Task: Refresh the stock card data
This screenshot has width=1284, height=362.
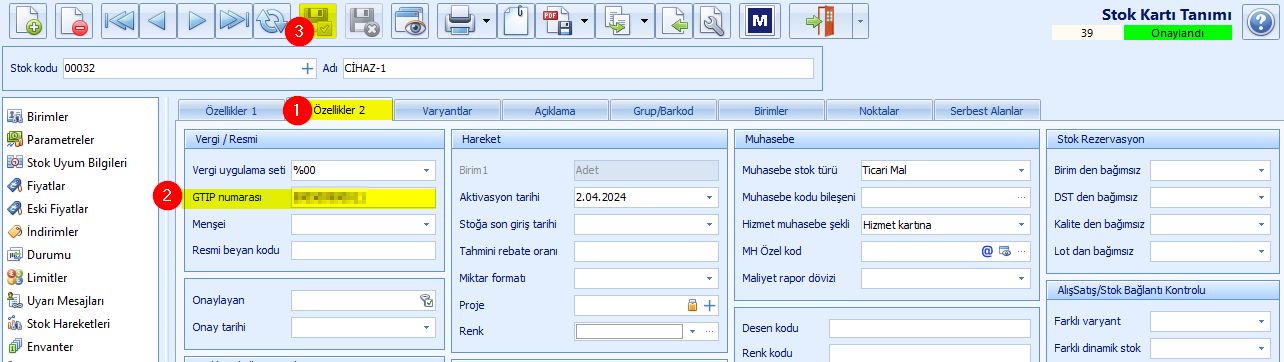Action: [x=271, y=21]
